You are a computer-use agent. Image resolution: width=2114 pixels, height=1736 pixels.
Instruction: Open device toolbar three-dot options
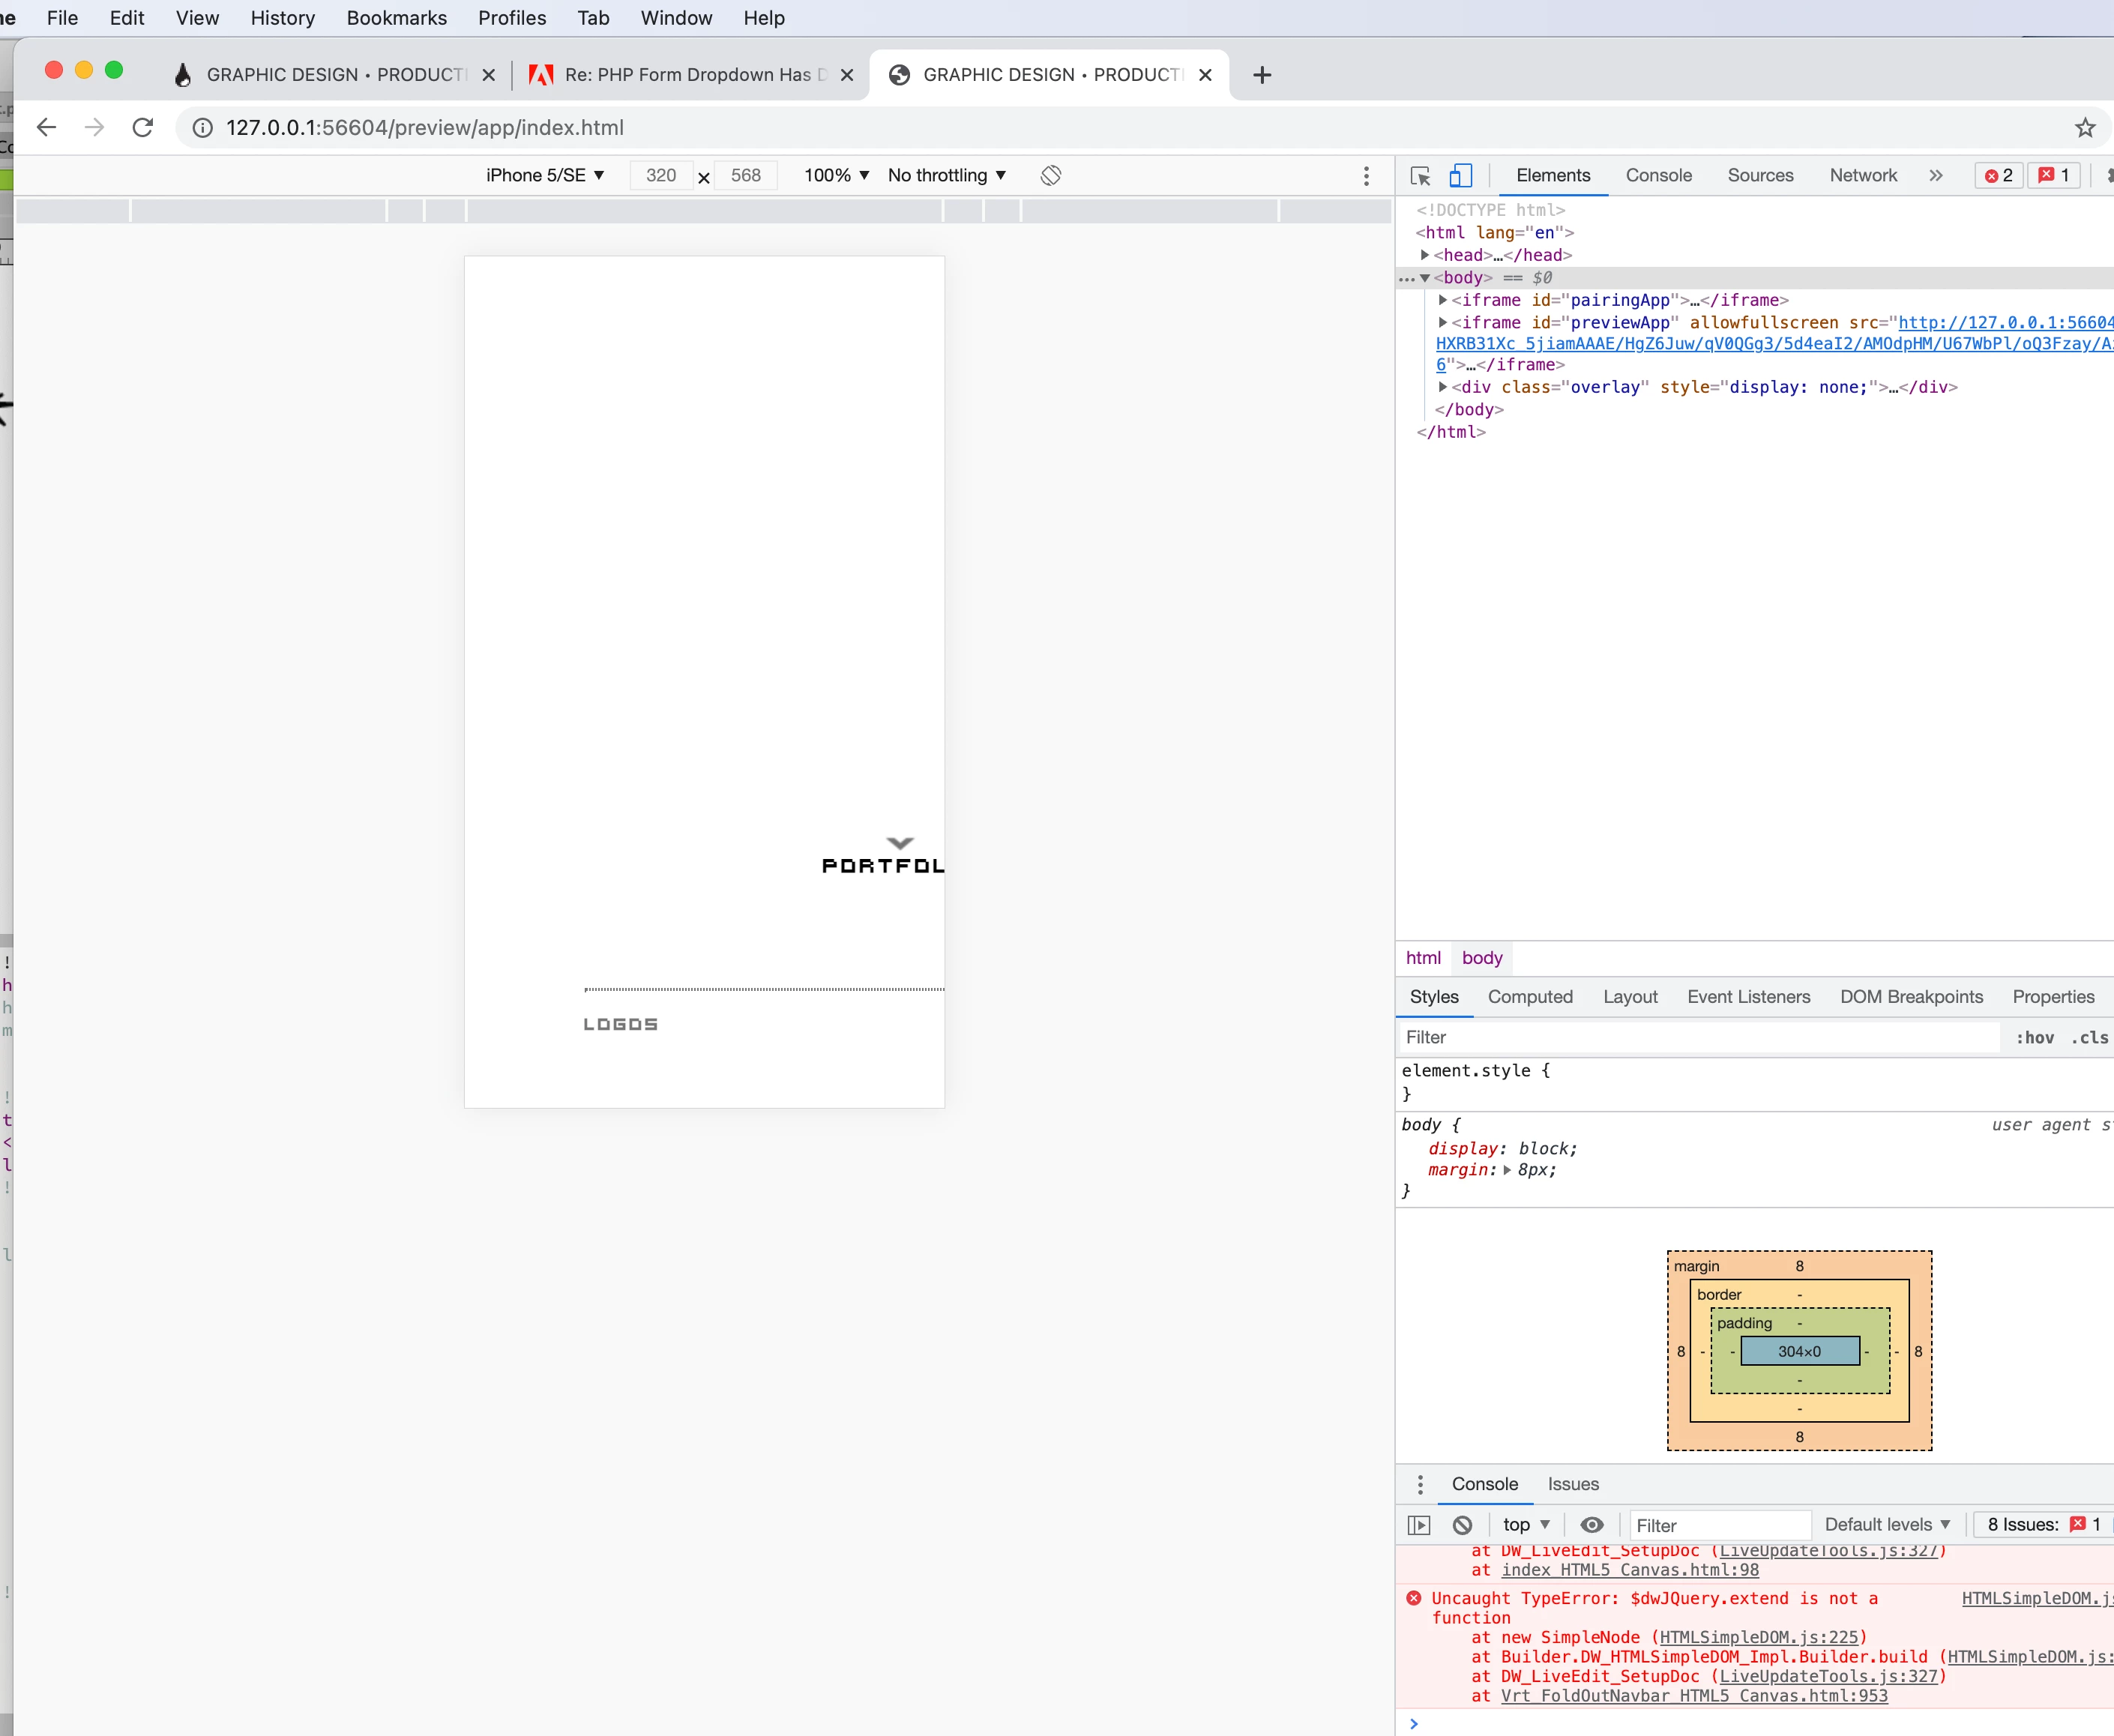(1366, 176)
